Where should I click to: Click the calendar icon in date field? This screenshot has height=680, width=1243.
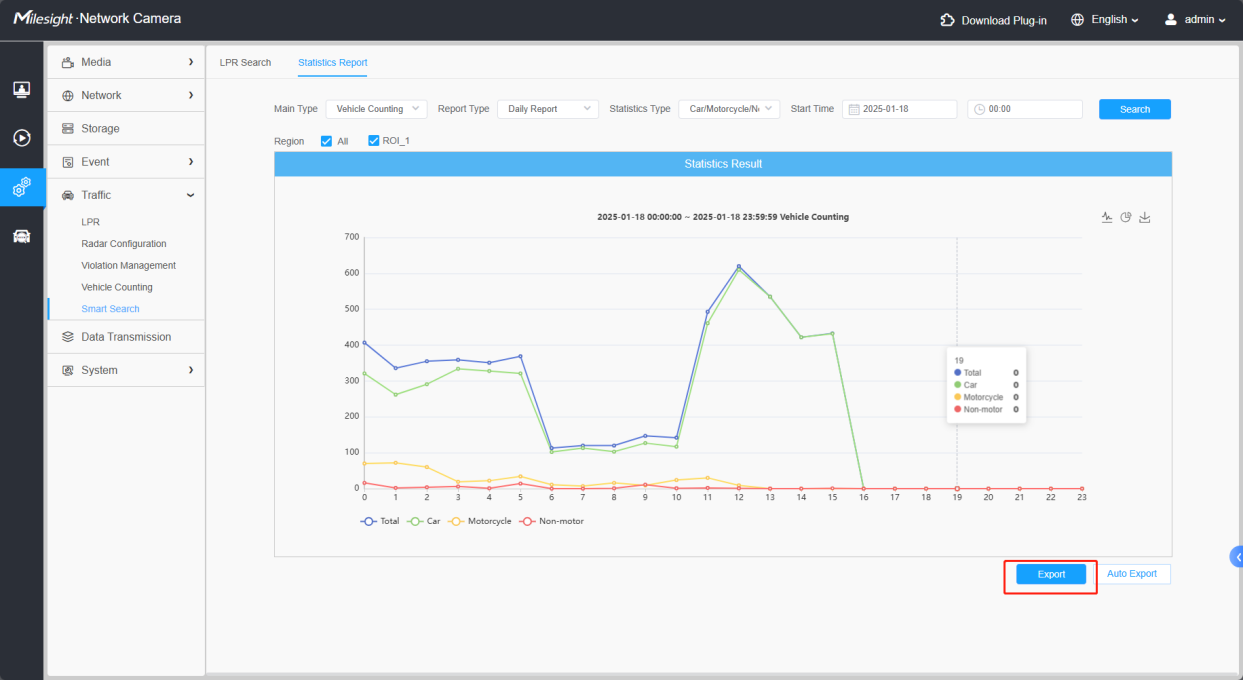pyautogui.click(x=854, y=109)
